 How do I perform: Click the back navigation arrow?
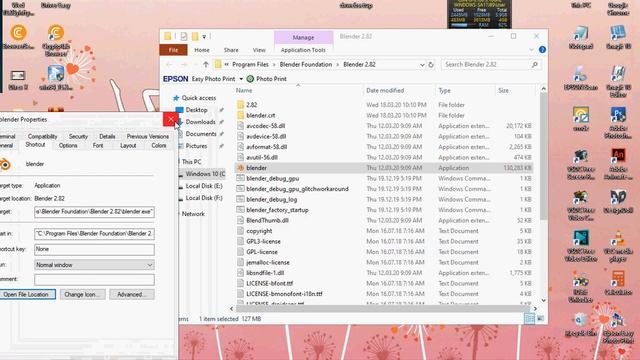169,64
